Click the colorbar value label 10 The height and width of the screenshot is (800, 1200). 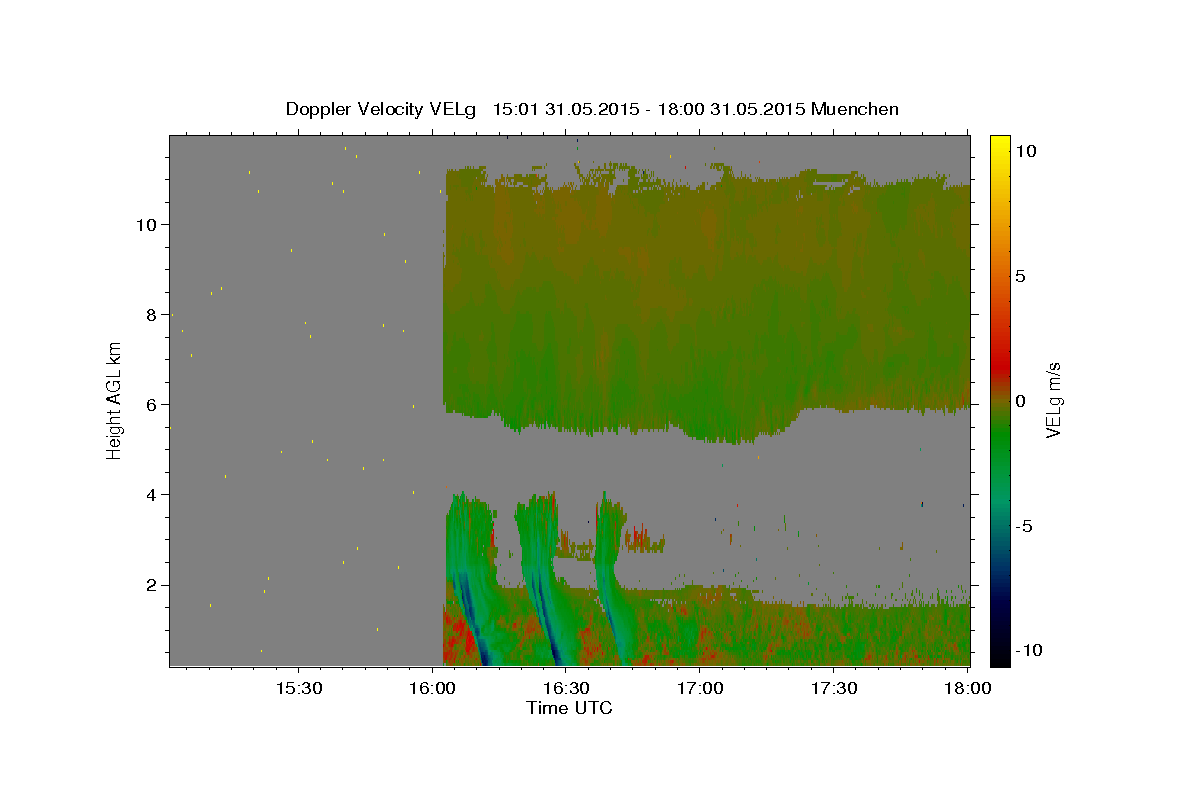(x=1026, y=150)
